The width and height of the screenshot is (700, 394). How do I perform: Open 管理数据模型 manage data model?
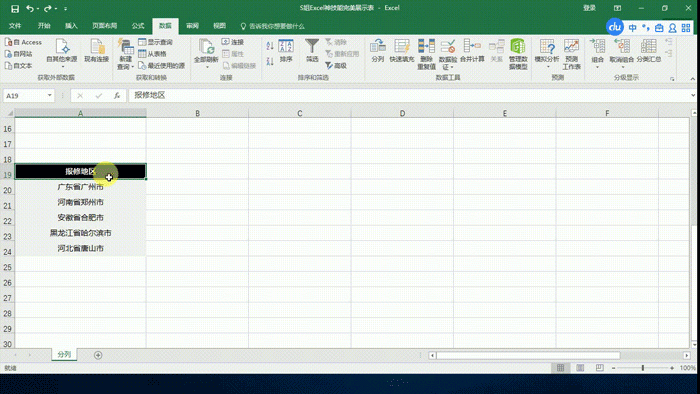(518, 54)
